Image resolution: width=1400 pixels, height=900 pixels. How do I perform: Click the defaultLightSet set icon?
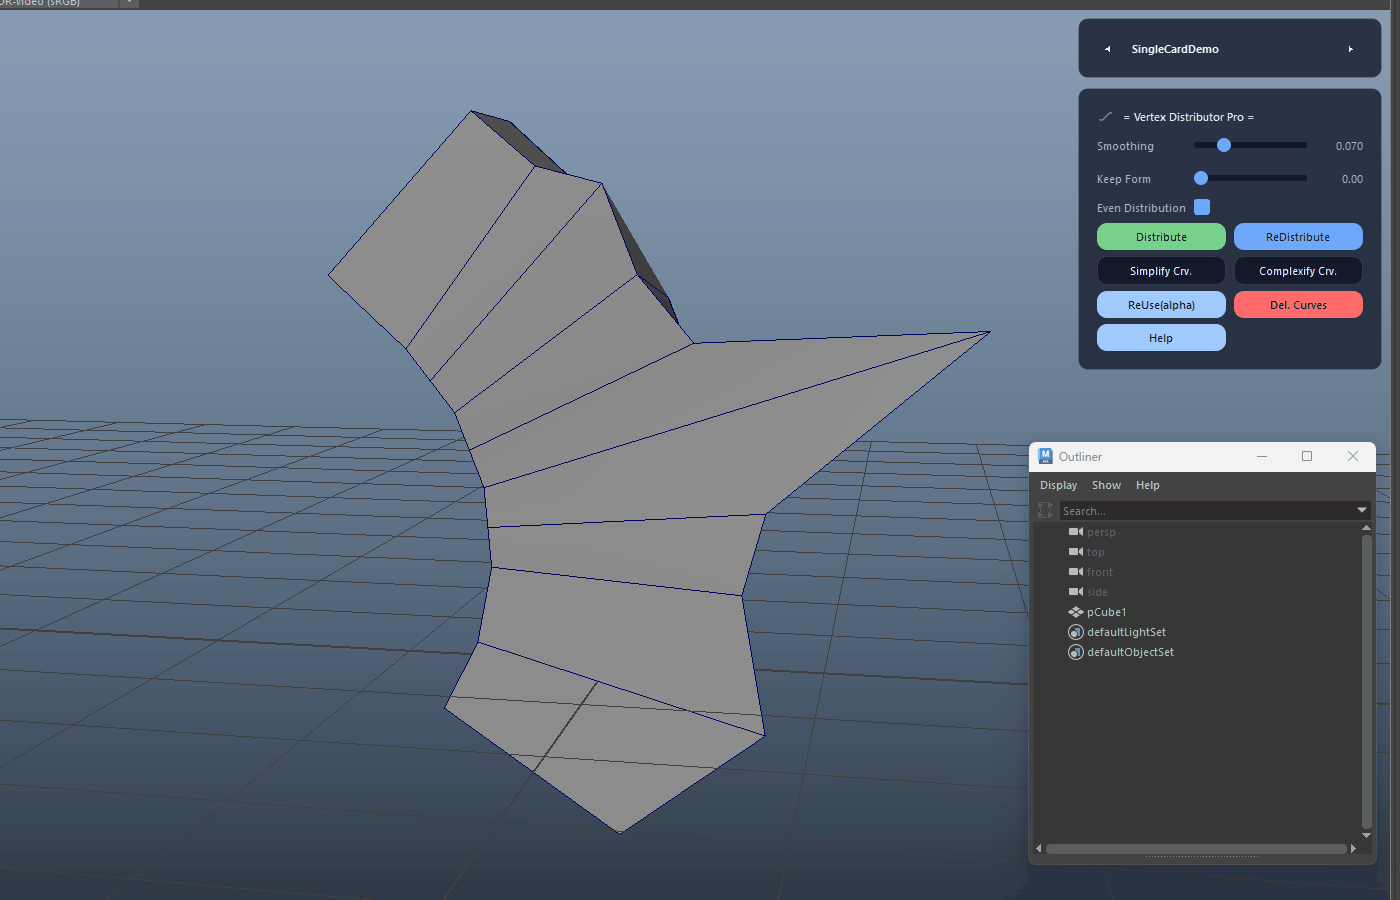tap(1076, 632)
